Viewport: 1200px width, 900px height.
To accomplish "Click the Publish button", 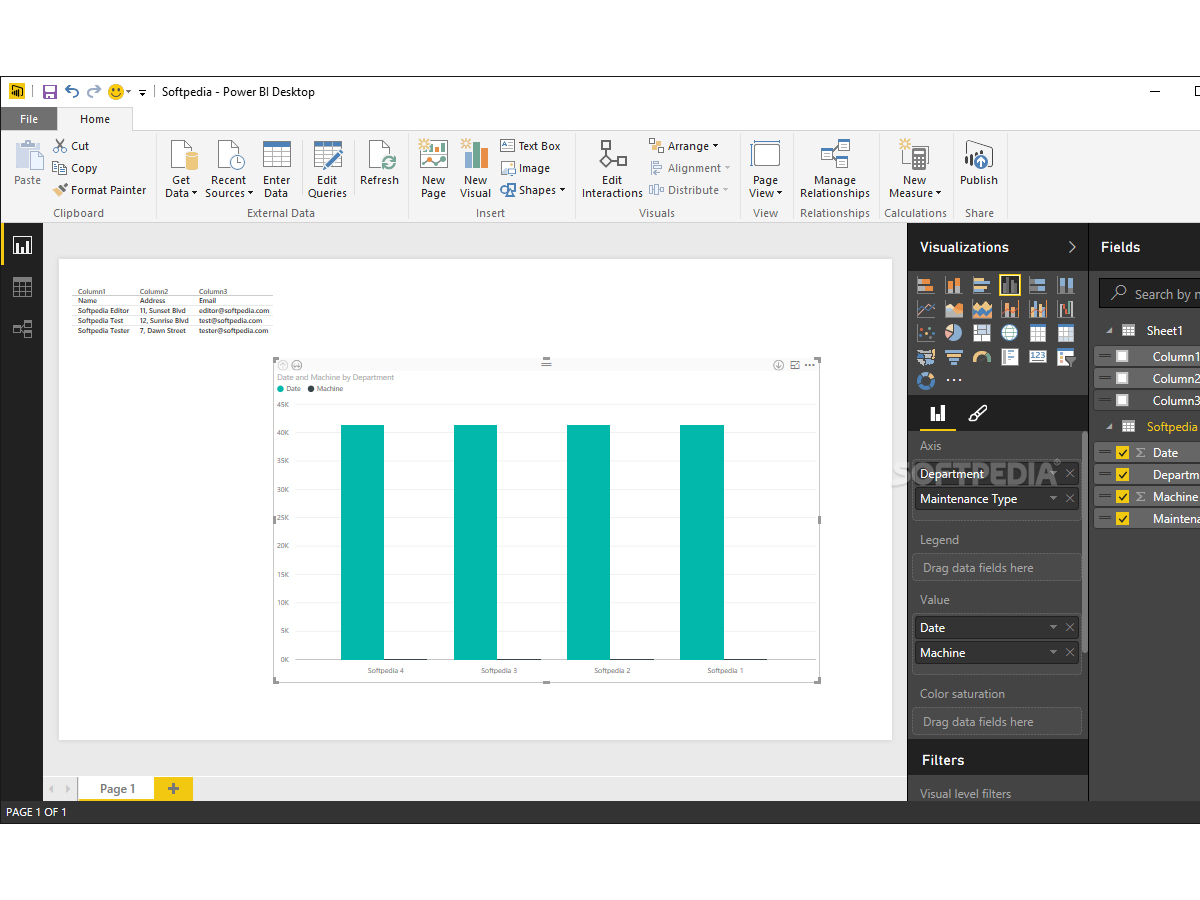I will pyautogui.click(x=978, y=165).
